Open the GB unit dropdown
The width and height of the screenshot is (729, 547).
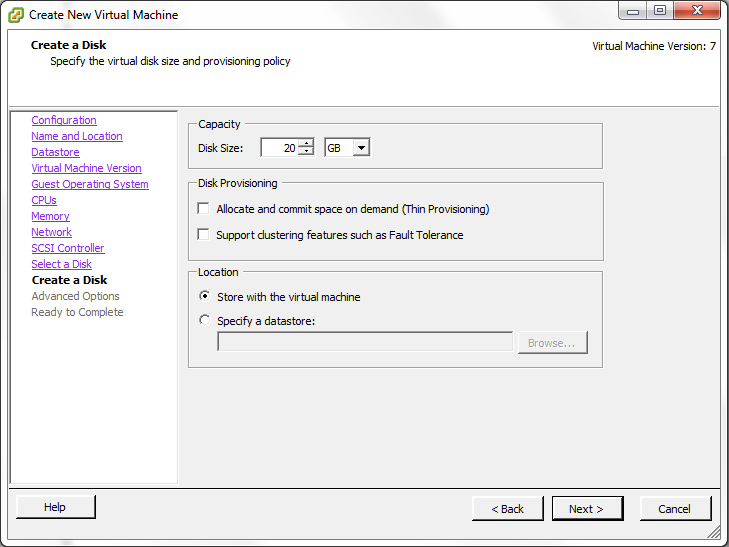(361, 148)
